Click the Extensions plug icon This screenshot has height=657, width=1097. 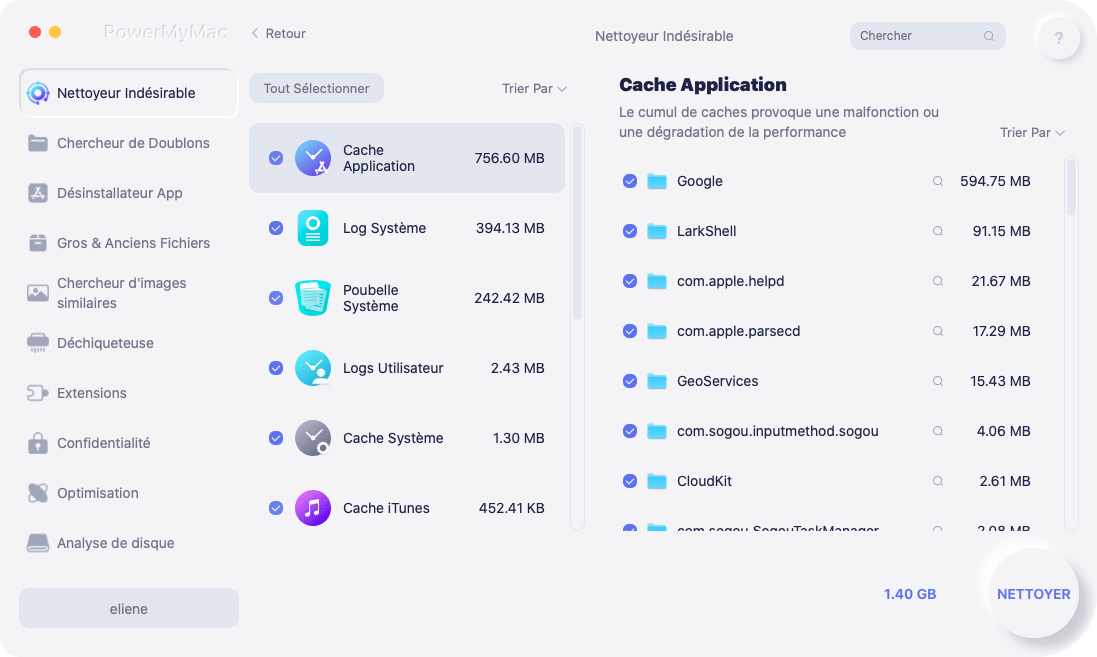[x=38, y=393]
